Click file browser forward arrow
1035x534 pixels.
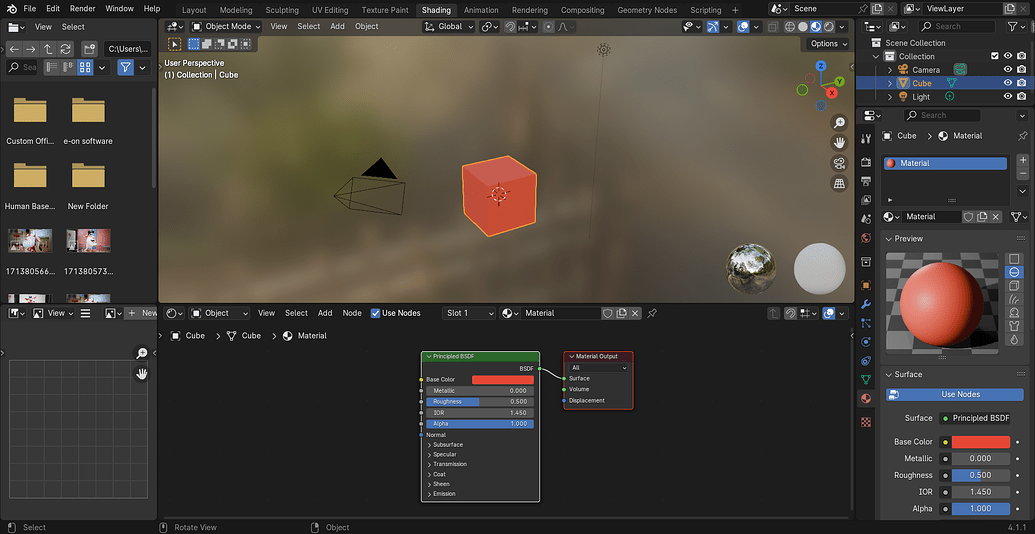click(31, 50)
